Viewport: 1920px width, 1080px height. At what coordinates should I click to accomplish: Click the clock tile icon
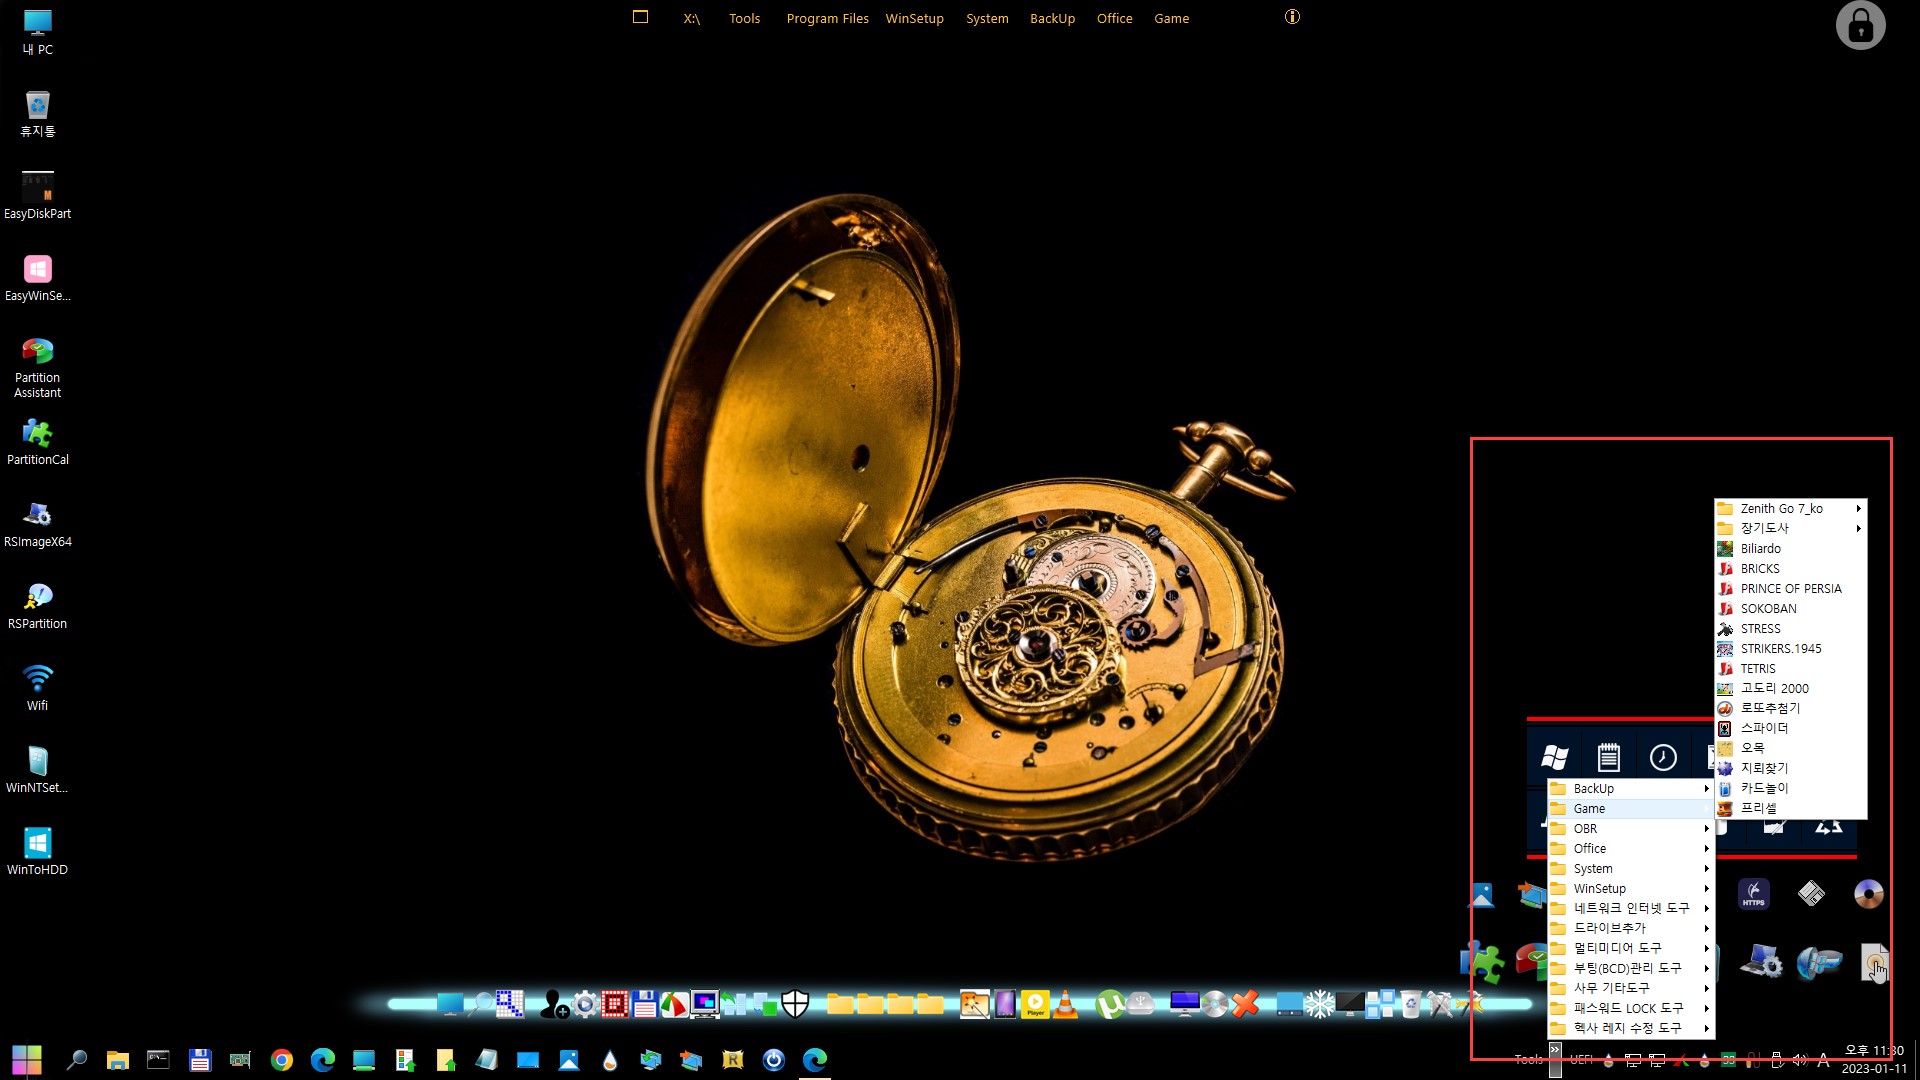click(1663, 758)
